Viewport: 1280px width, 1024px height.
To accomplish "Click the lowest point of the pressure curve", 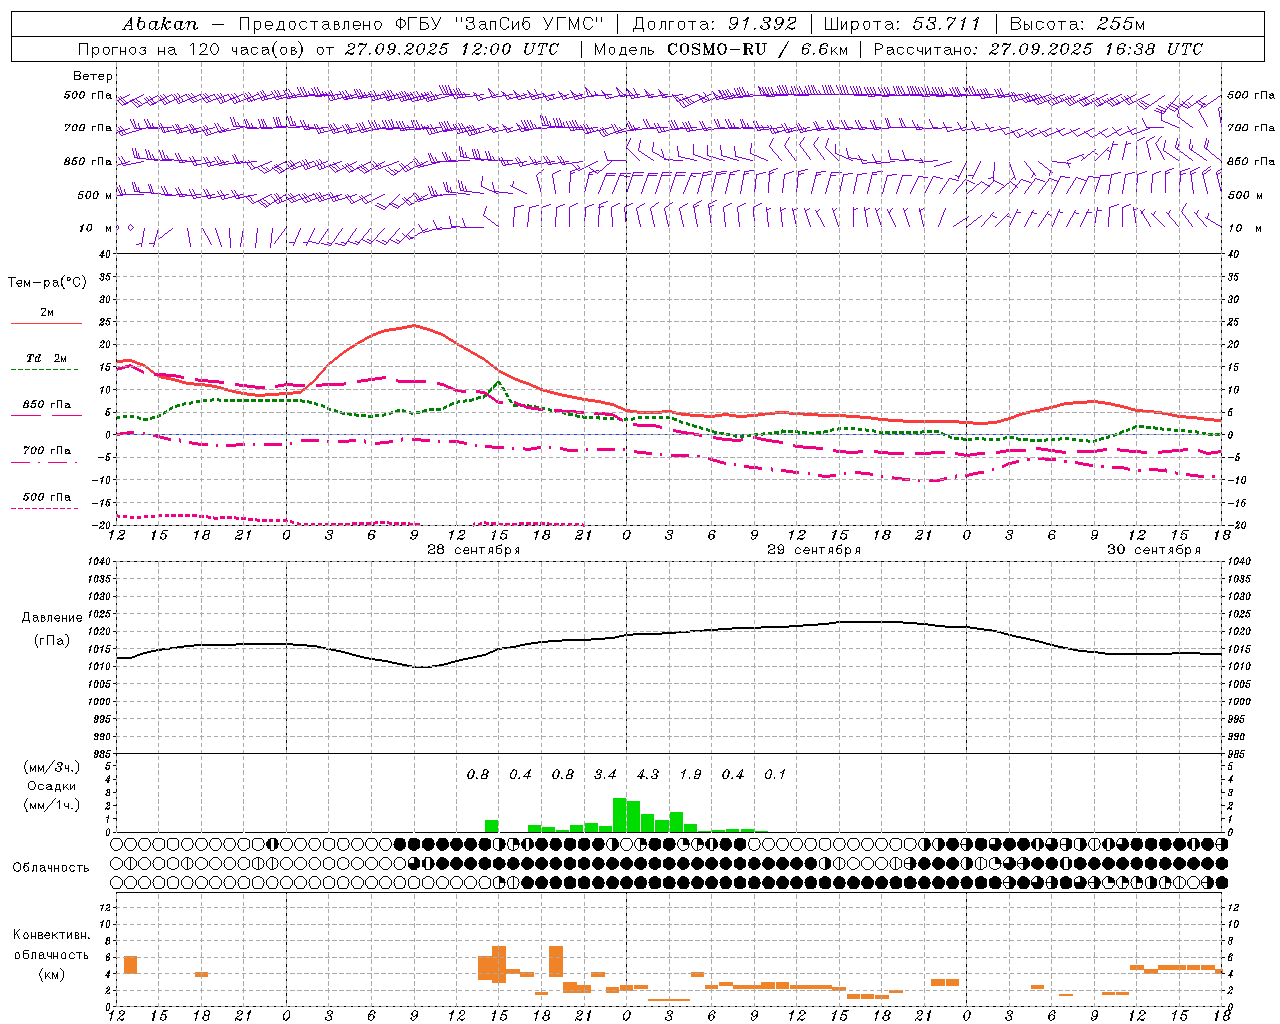I will (x=421, y=667).
